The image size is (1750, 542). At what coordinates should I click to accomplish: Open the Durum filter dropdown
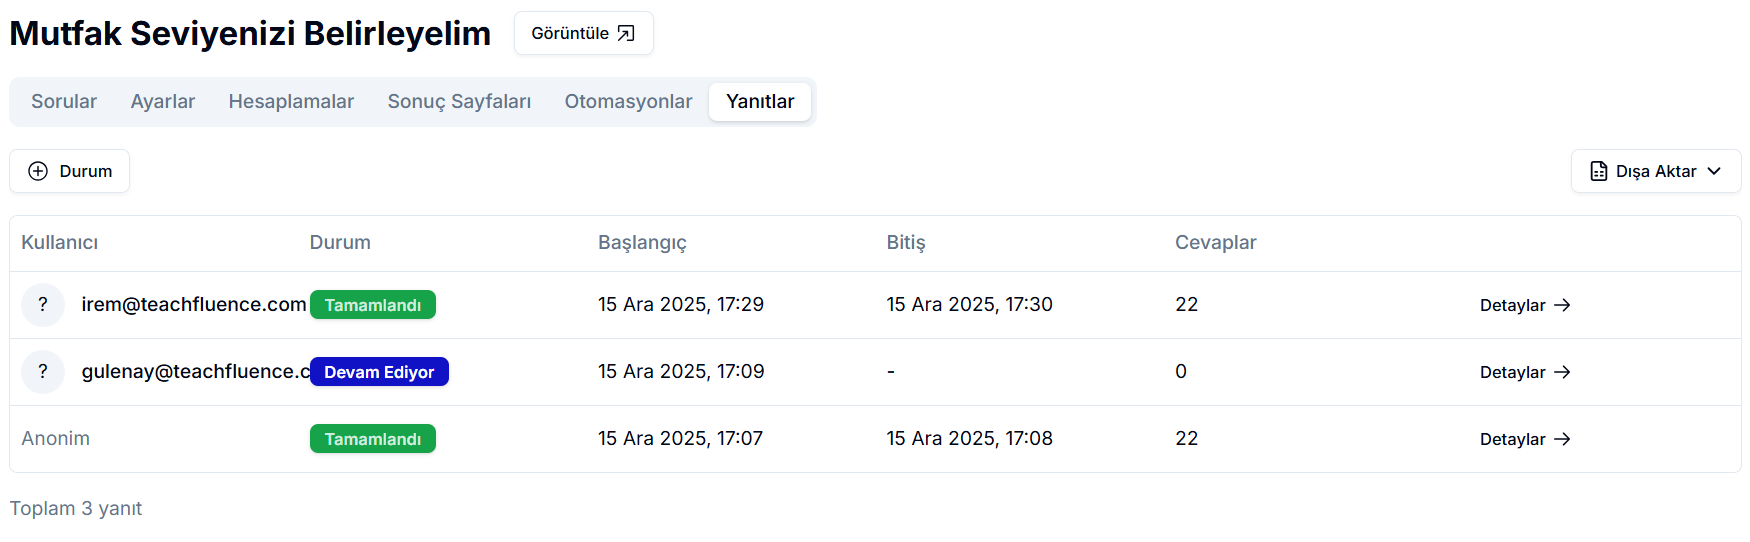(x=70, y=171)
